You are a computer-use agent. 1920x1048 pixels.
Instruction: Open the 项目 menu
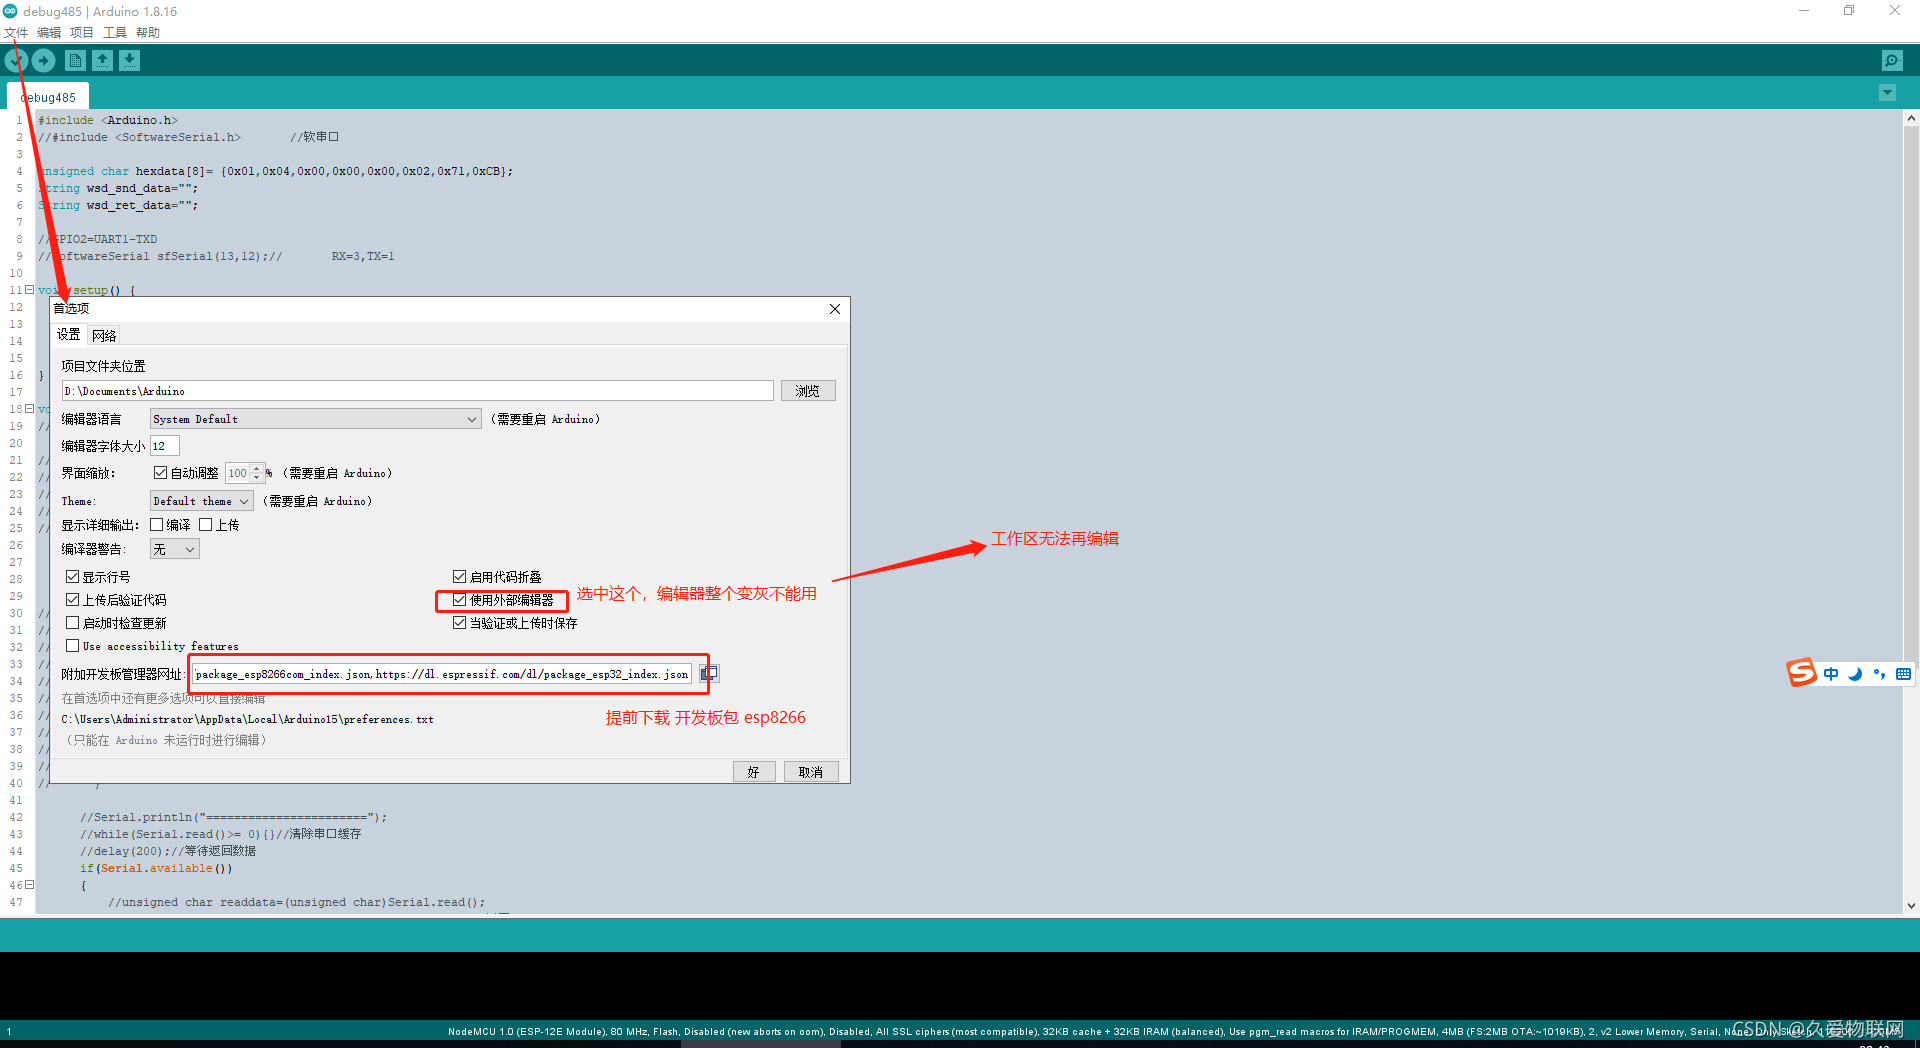click(x=82, y=32)
